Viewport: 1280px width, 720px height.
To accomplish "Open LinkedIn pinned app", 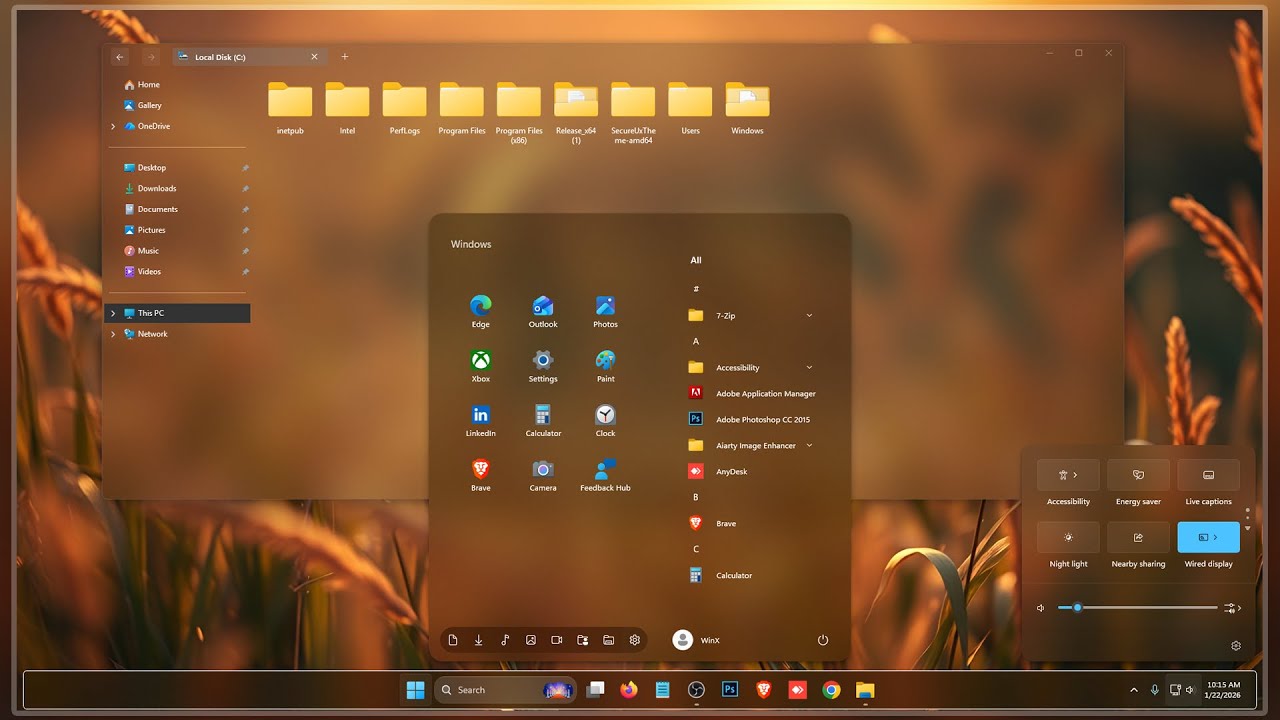I will 481,420.
